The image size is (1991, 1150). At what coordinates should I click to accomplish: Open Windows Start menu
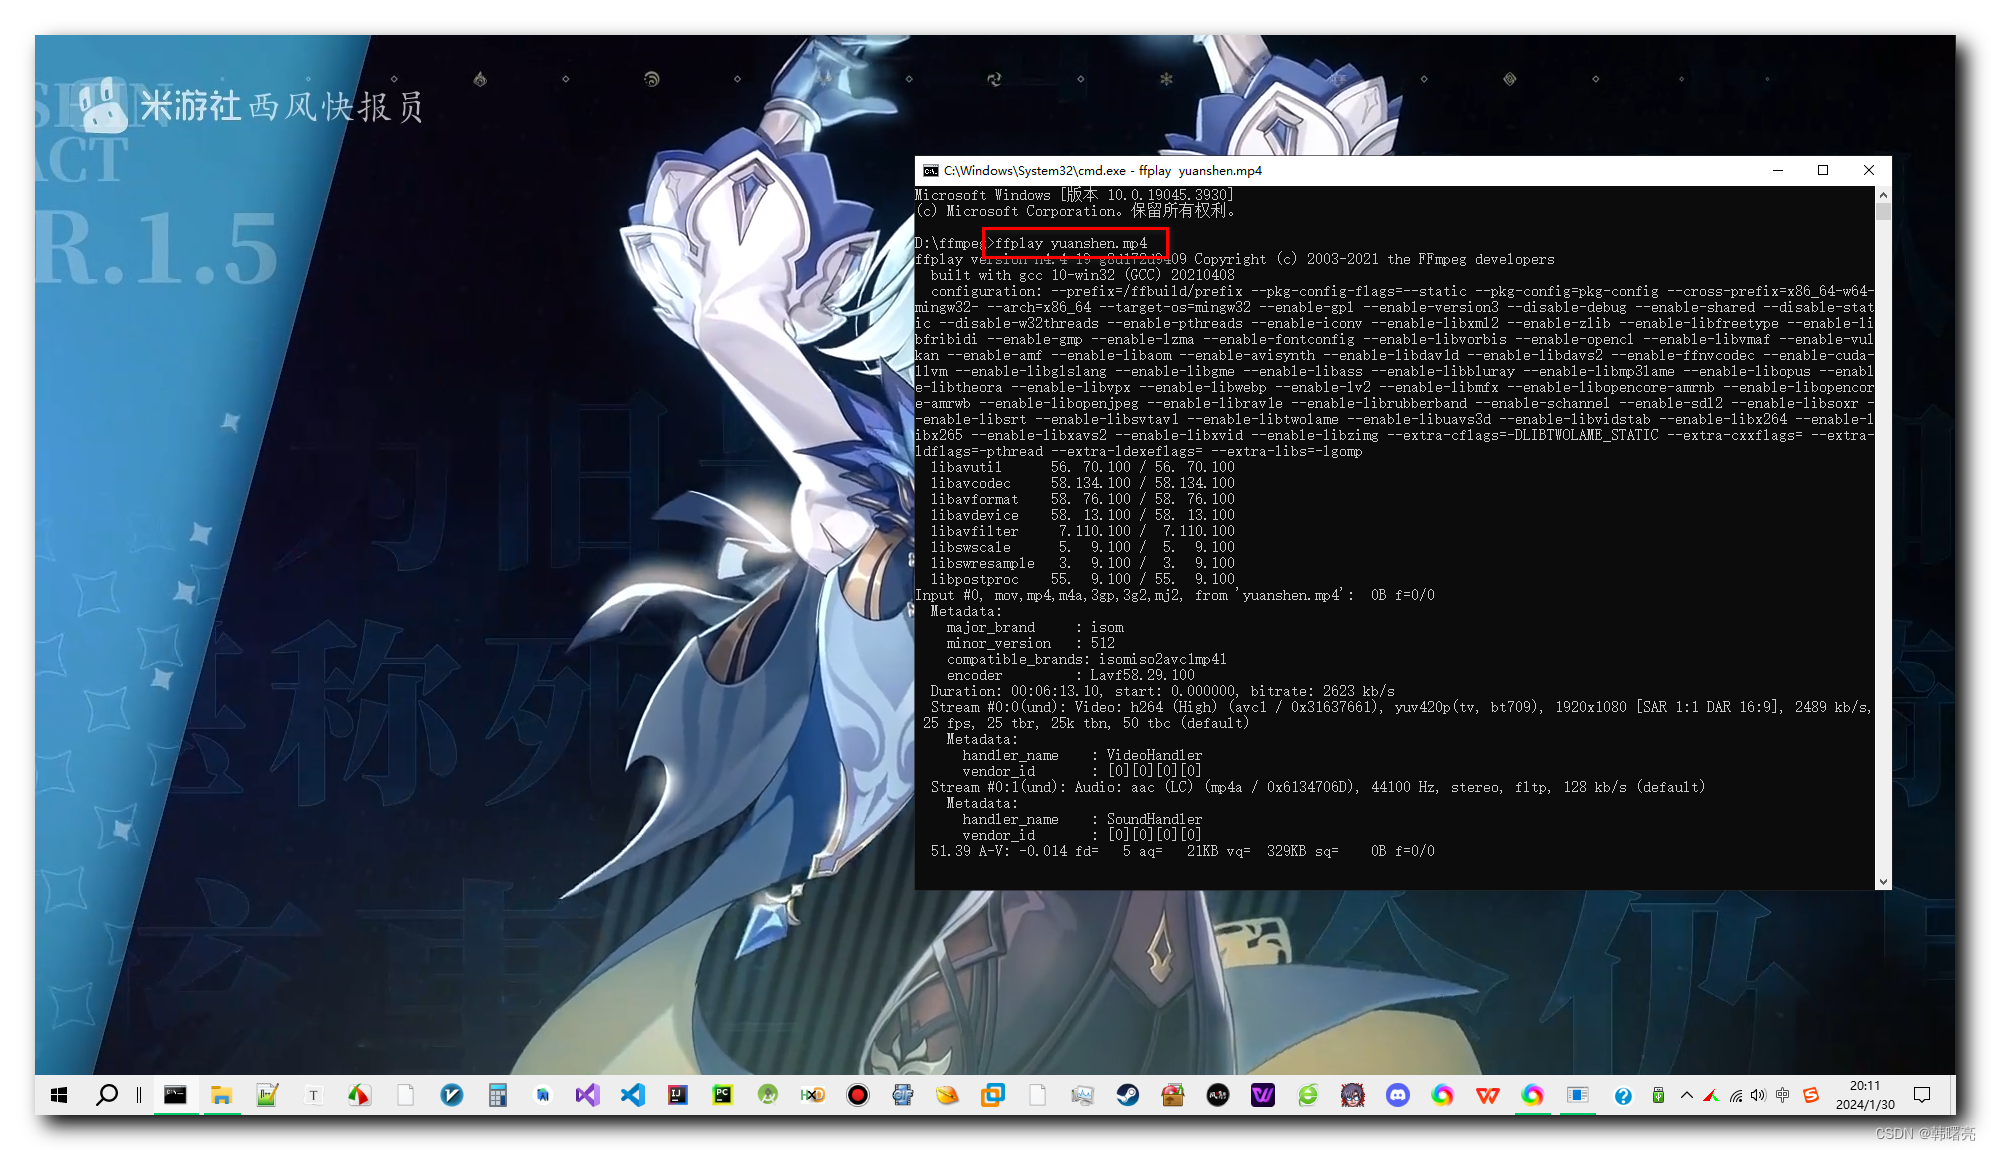coord(59,1095)
